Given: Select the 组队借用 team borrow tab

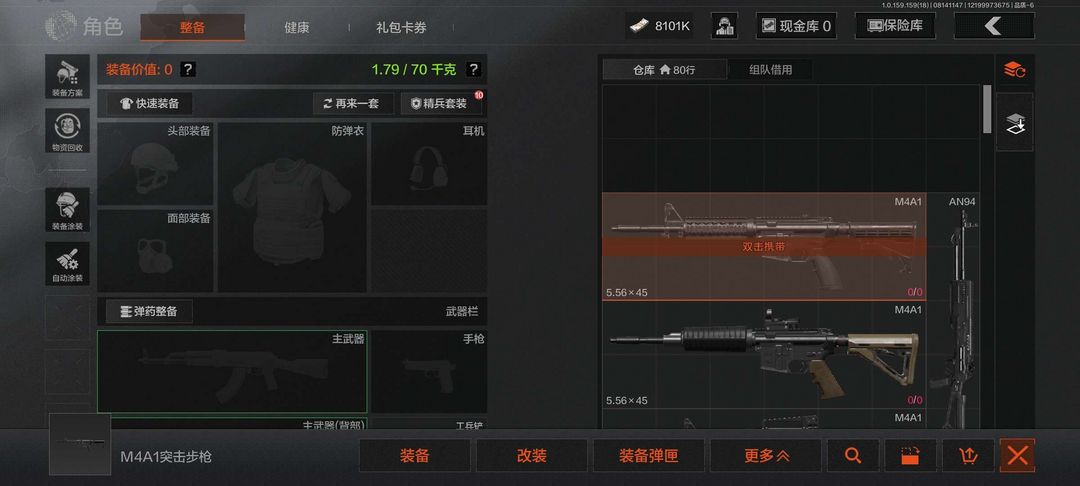Looking at the screenshot, I should pos(771,70).
